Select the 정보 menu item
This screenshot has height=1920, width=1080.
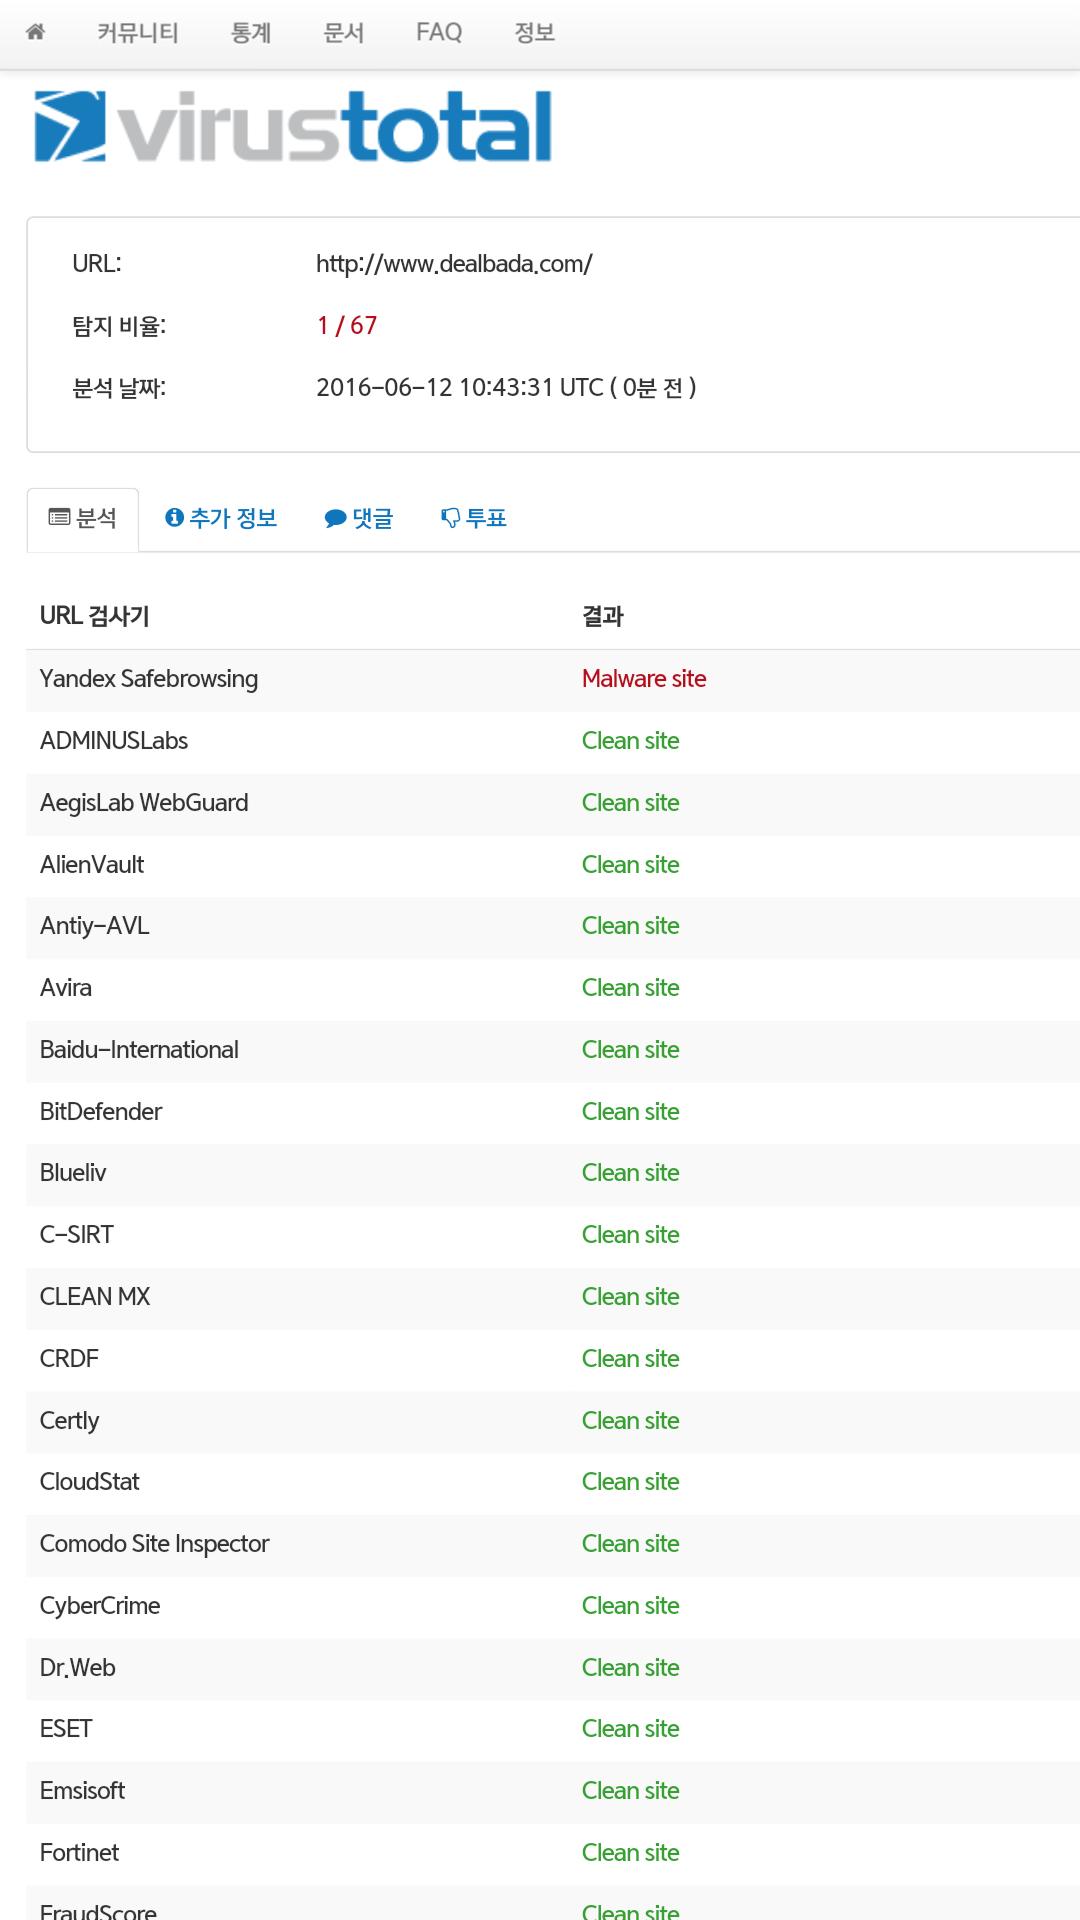534,33
